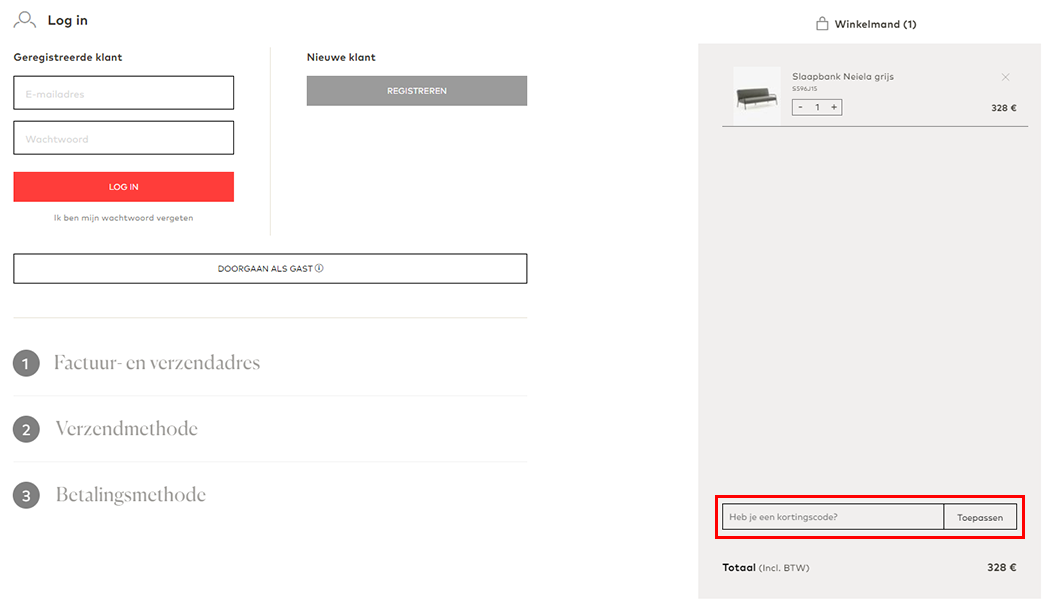1053x604 pixels.
Task: Focus the Wachtwoord input field
Action: pos(124,138)
